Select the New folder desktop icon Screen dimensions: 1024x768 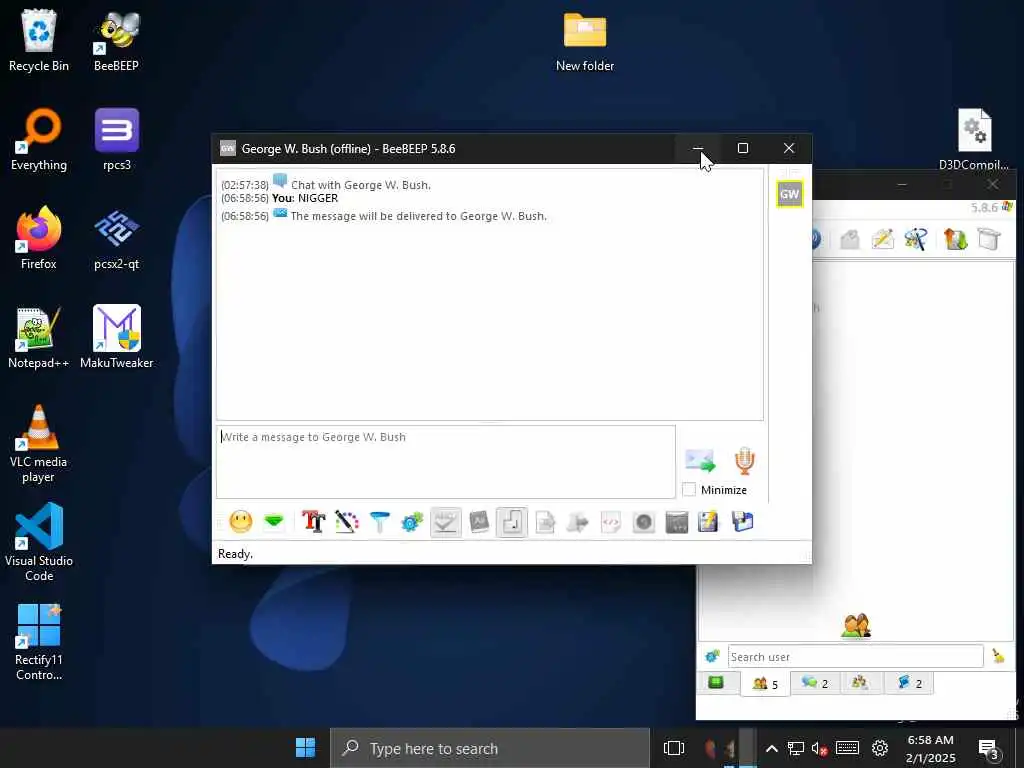584,40
